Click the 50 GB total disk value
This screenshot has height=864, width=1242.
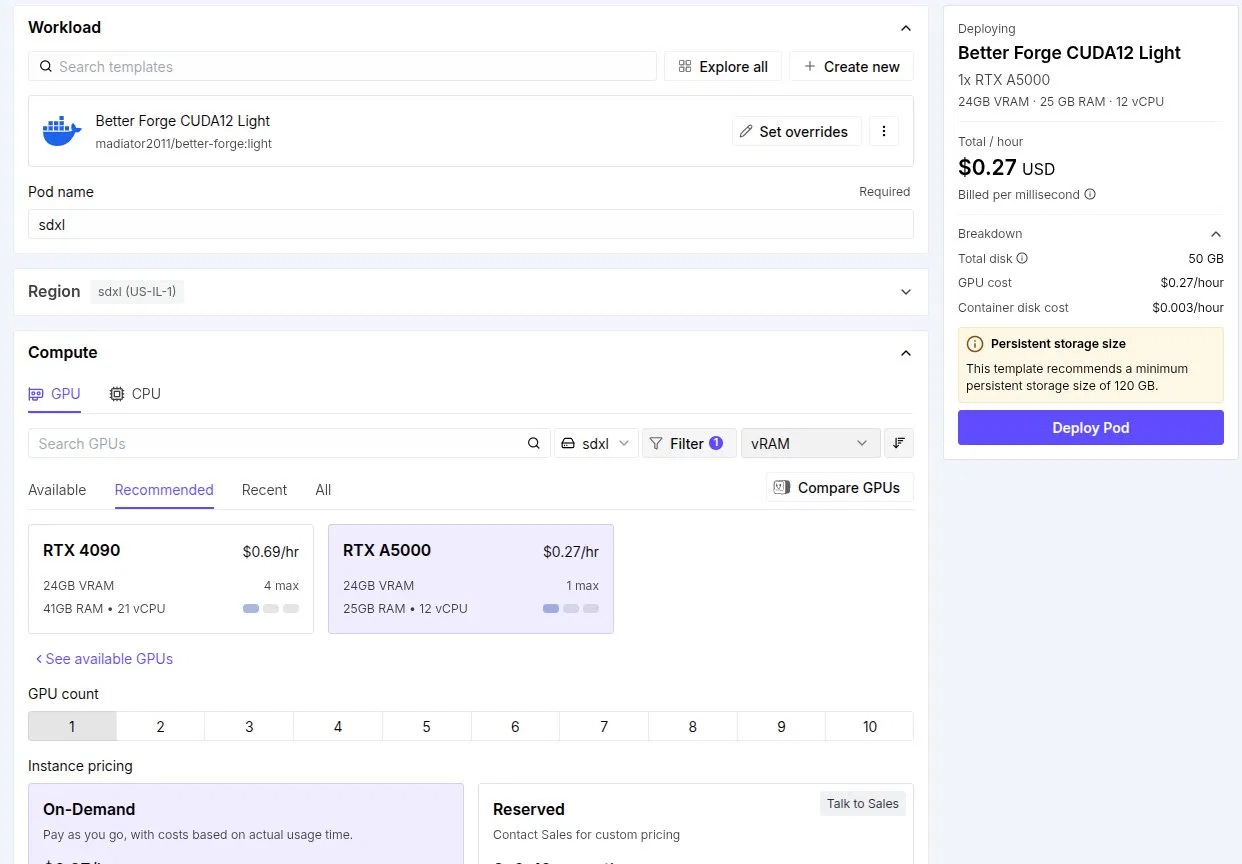(1206, 258)
